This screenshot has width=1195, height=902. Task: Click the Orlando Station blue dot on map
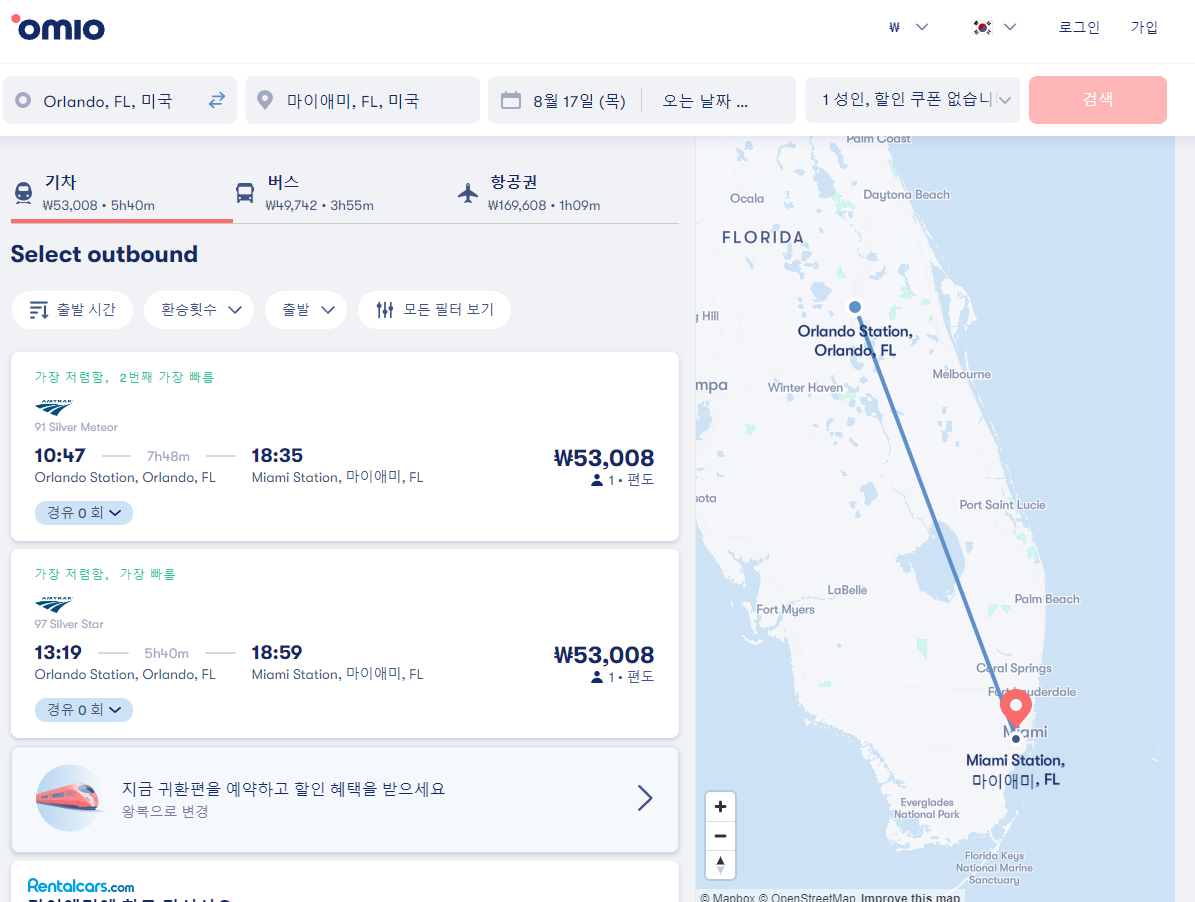pyautogui.click(x=855, y=307)
